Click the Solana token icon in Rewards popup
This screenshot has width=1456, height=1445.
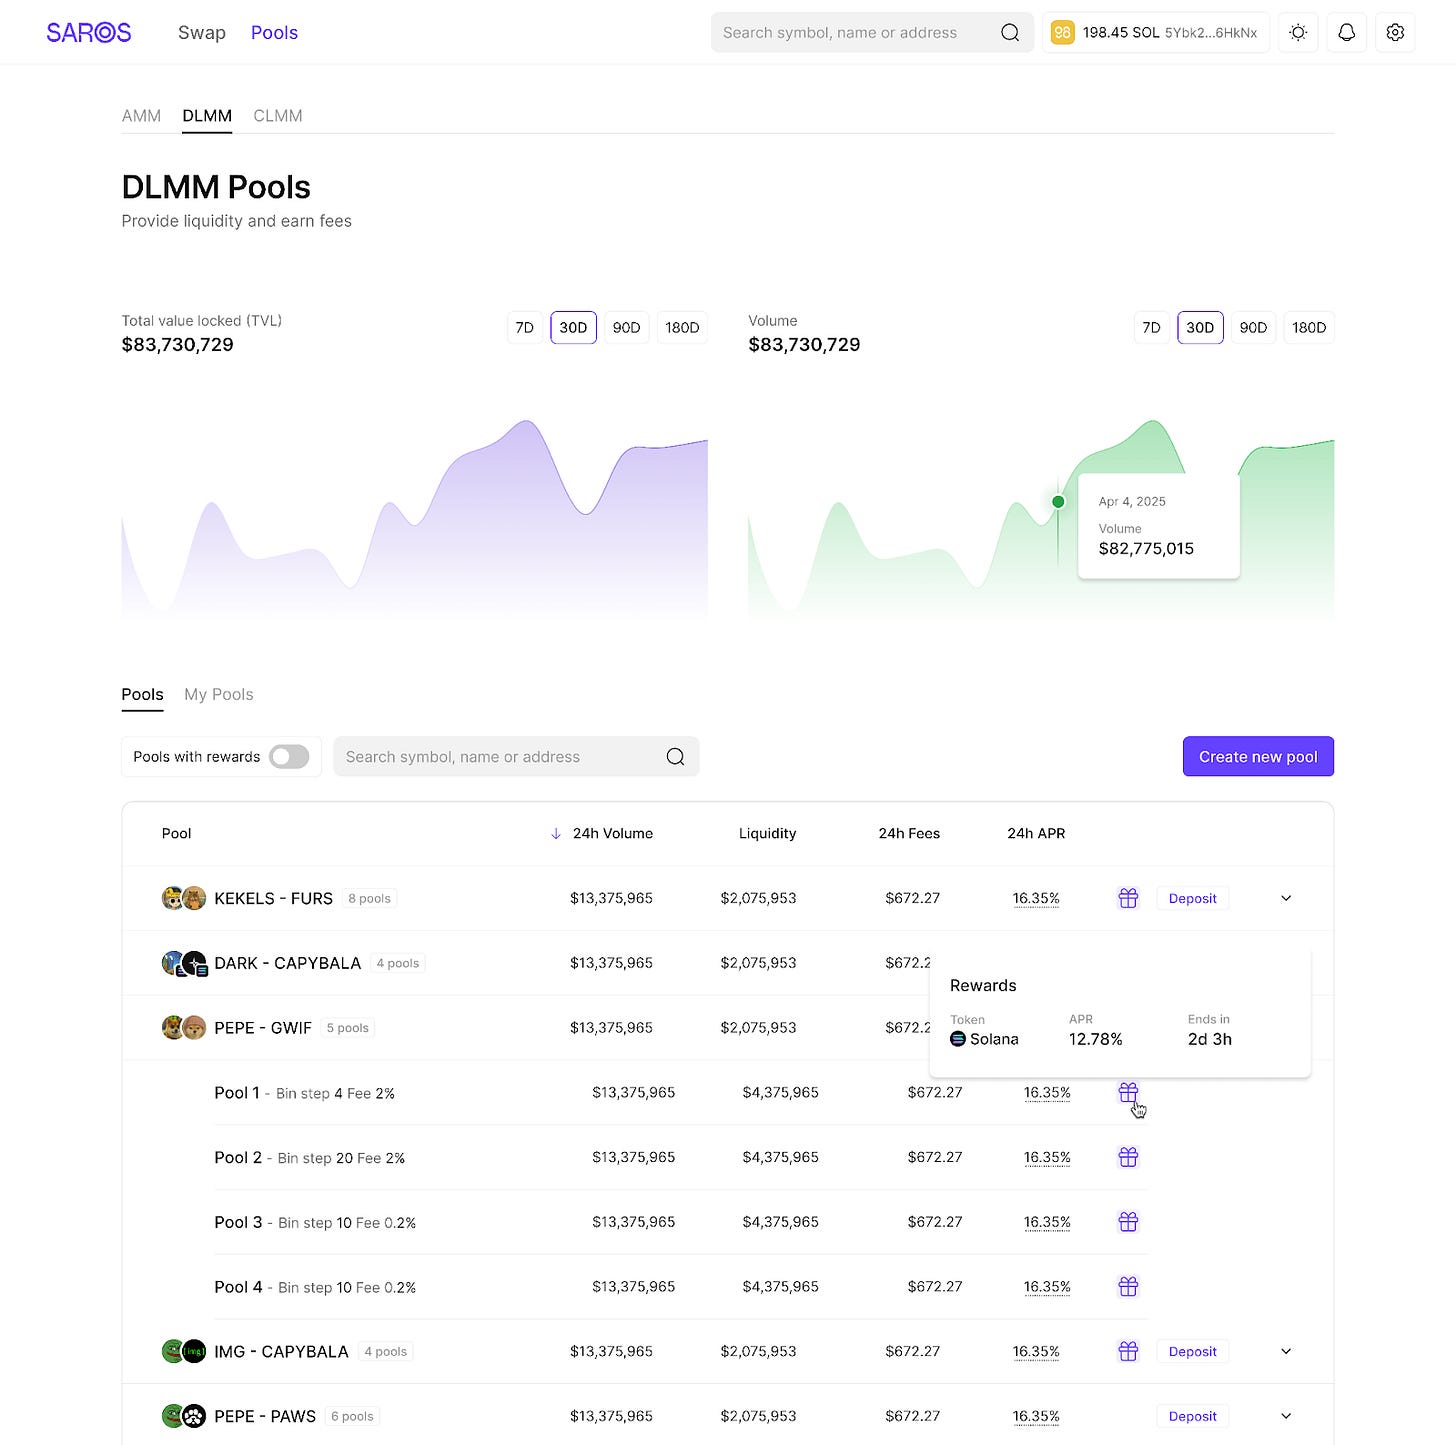click(958, 1039)
